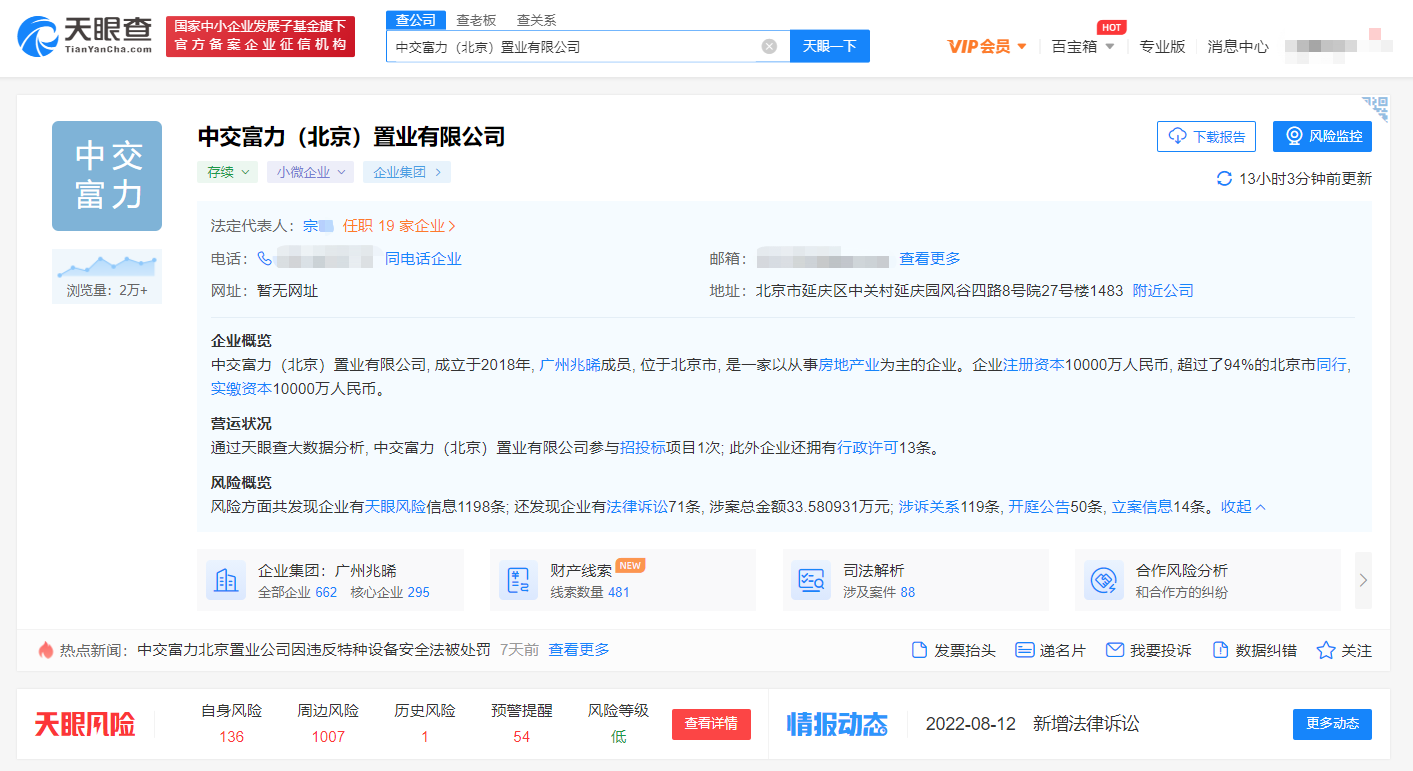The width and height of the screenshot is (1413, 771).
Task: Click the 查看详情 red button
Action: pos(711,724)
